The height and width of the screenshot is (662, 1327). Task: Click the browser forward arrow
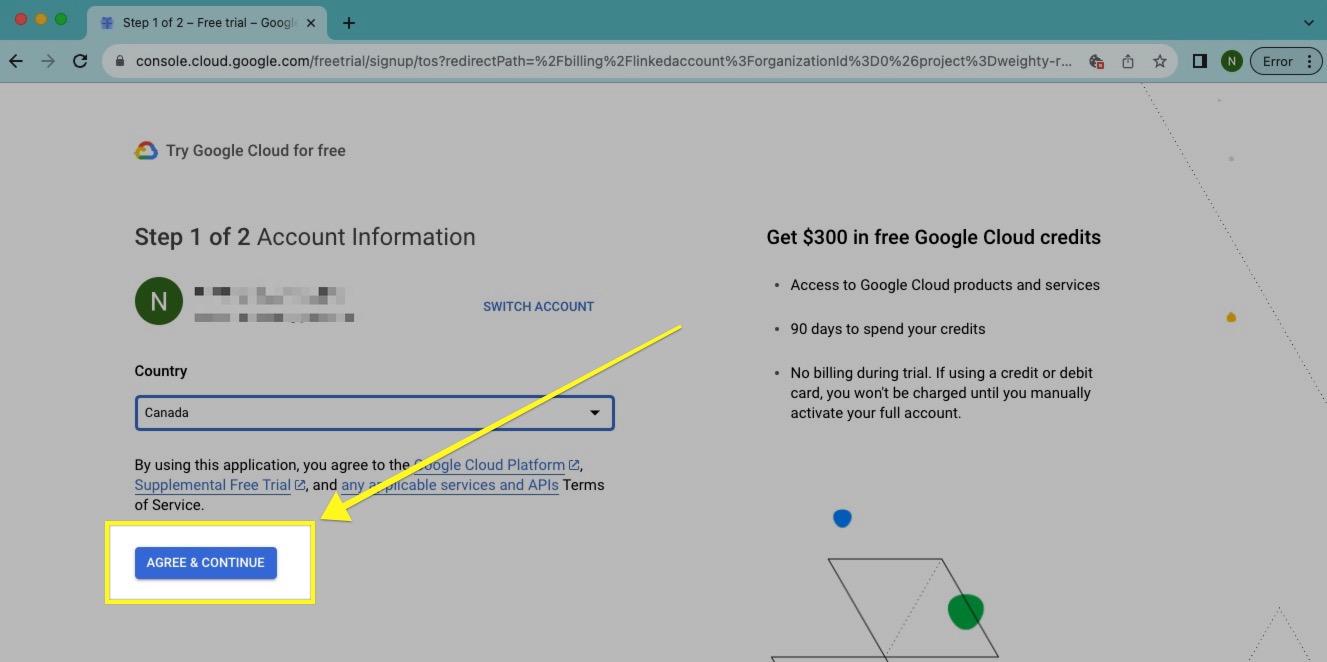click(48, 61)
